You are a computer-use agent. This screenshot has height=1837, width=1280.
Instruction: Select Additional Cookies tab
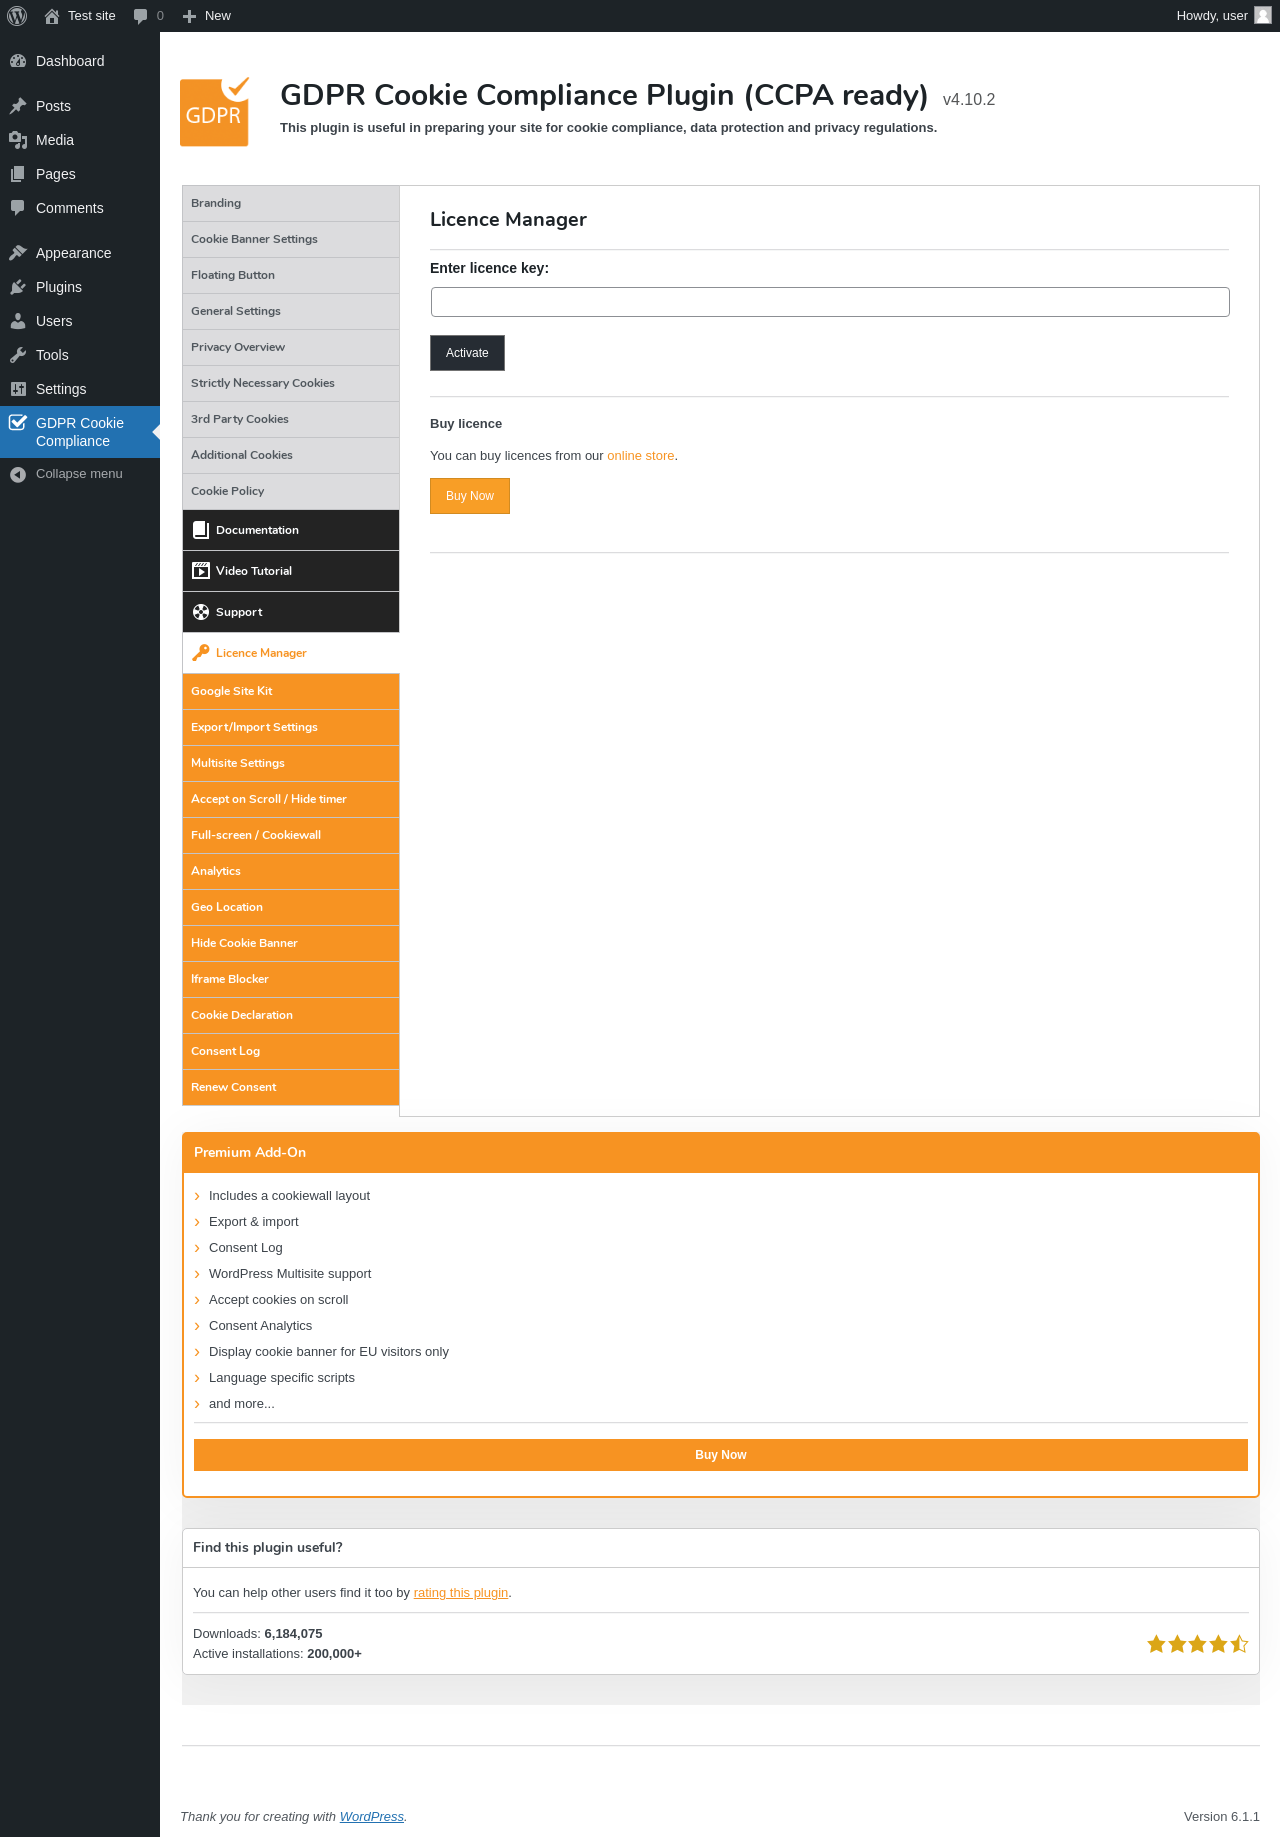click(x=291, y=455)
